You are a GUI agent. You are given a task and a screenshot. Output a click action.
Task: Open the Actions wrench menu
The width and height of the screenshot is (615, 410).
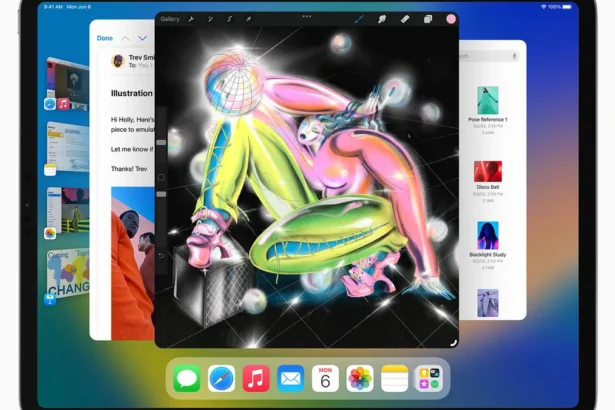(194, 19)
